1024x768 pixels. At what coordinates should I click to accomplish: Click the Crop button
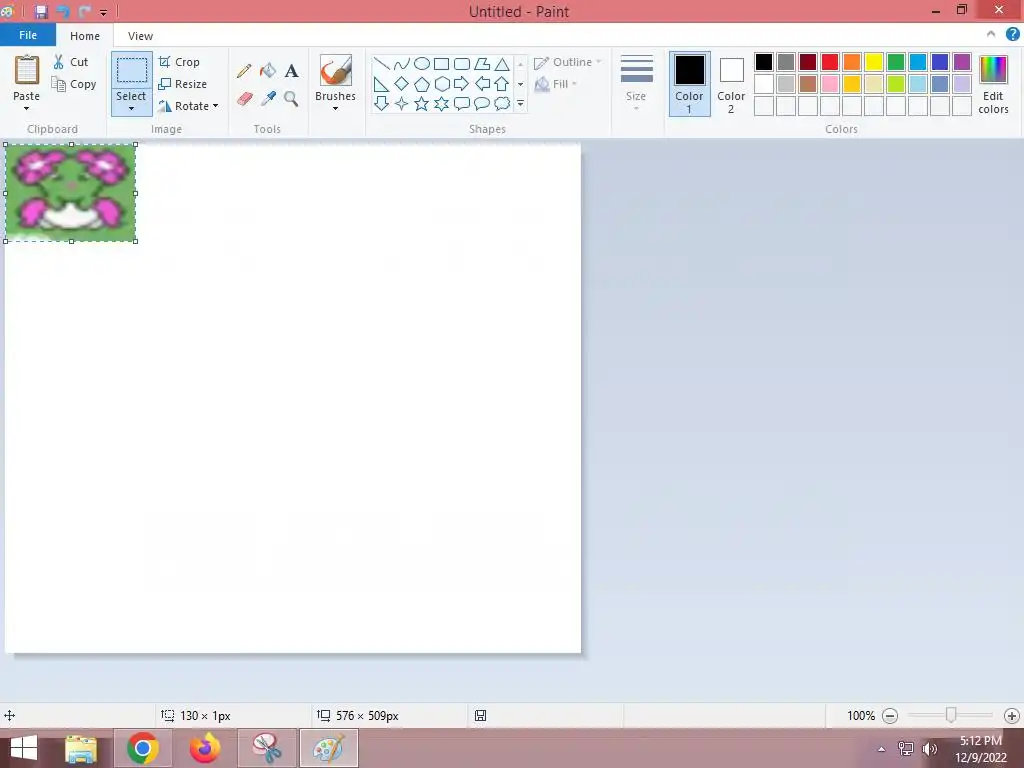pos(179,62)
